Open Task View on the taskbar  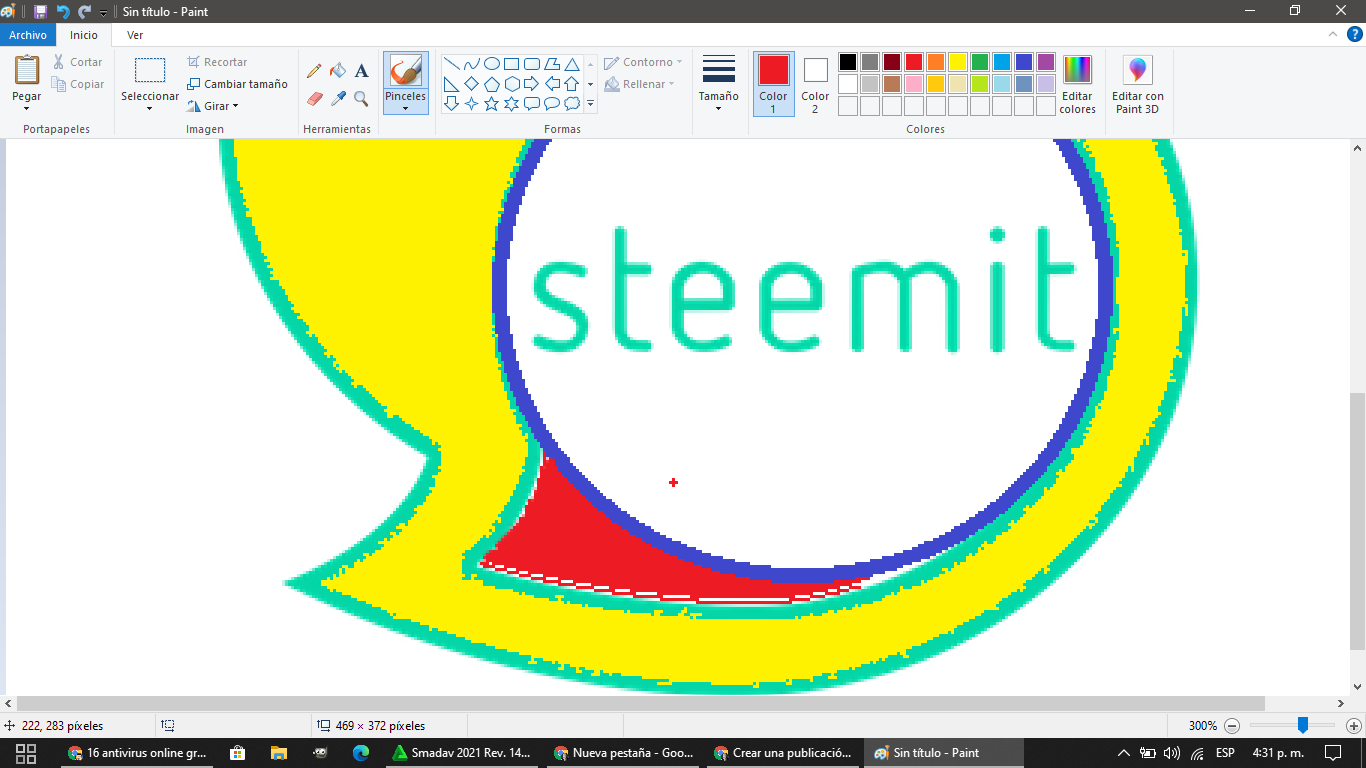pyautogui.click(x=26, y=753)
